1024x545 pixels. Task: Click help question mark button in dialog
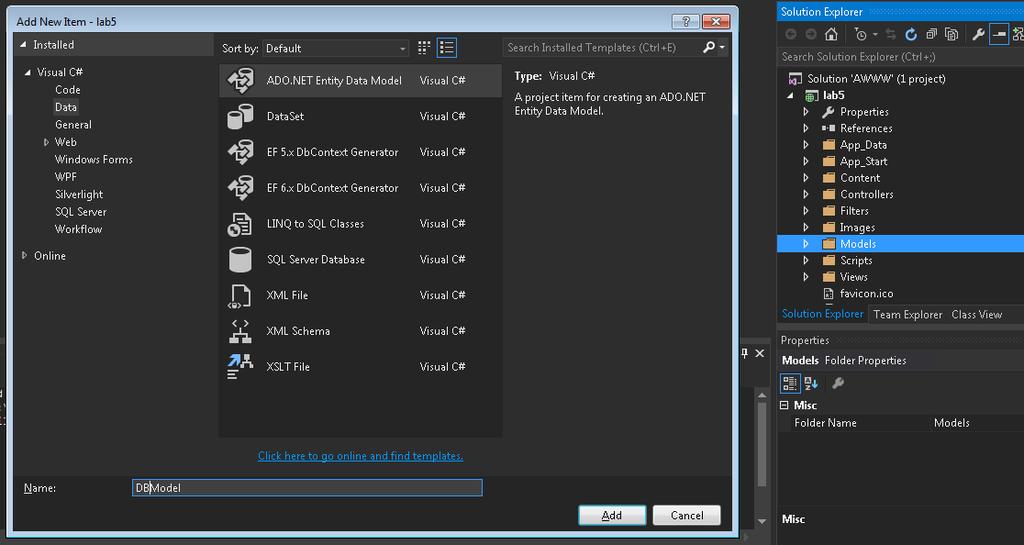click(x=686, y=22)
